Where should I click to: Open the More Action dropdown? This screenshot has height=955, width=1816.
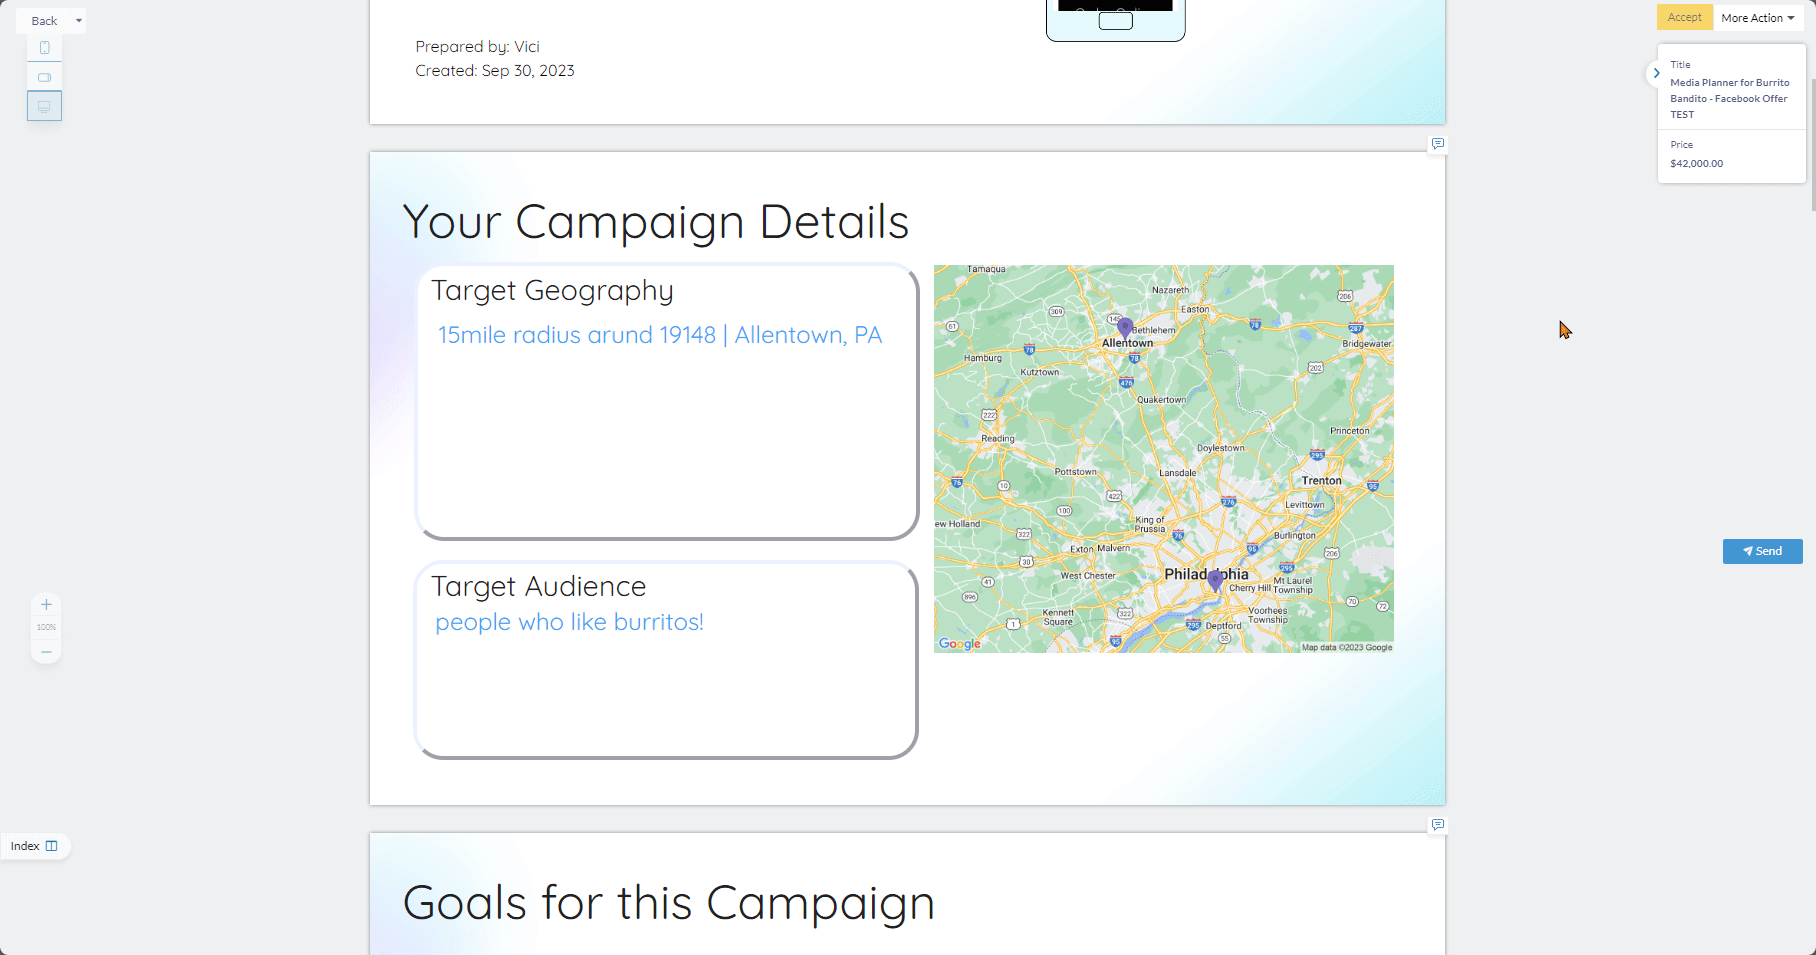pos(1757,18)
